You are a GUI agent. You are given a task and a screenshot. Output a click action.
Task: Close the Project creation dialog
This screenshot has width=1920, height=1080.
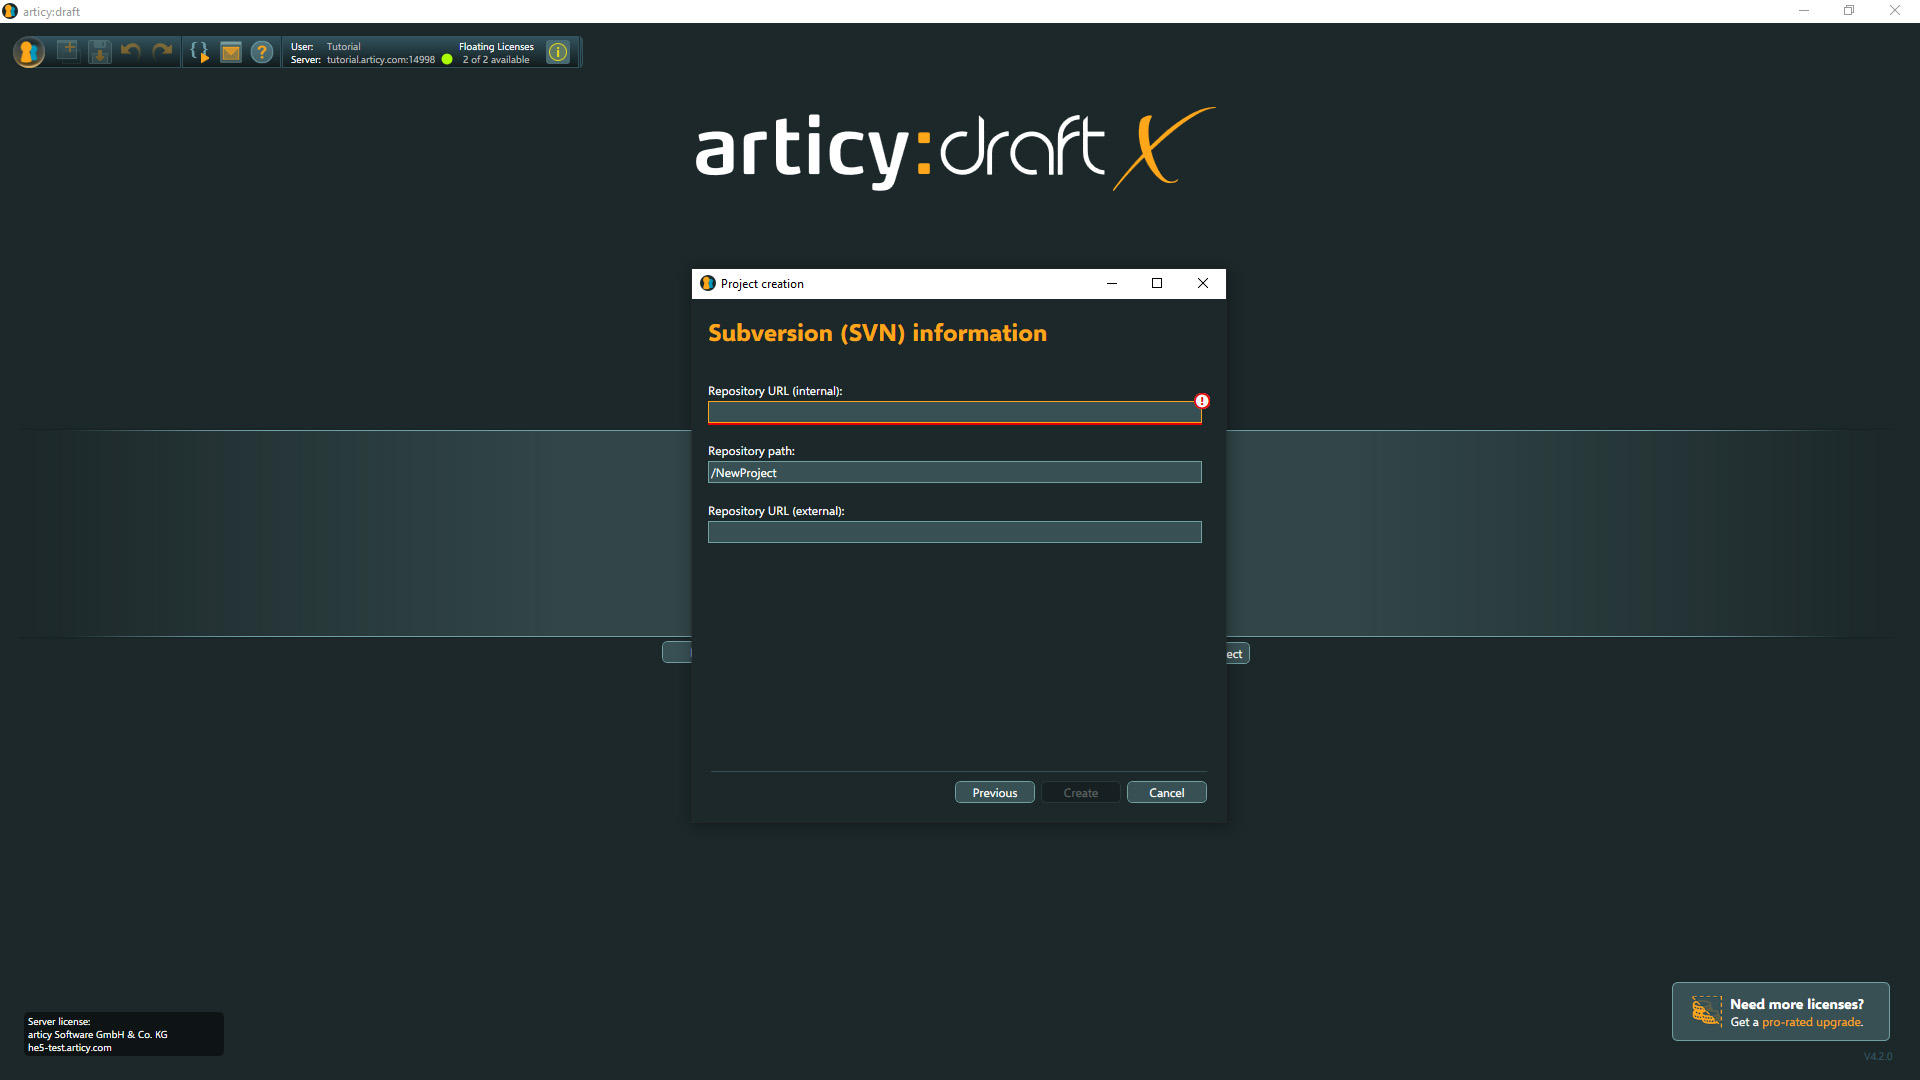coord(1203,283)
